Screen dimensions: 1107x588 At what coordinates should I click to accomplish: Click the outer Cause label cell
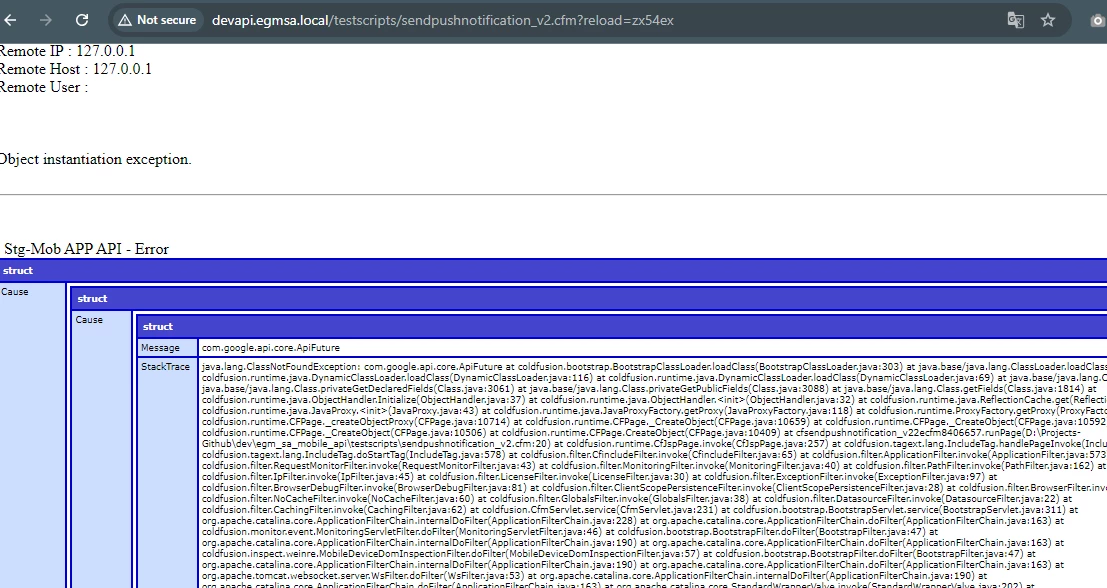tap(32, 436)
